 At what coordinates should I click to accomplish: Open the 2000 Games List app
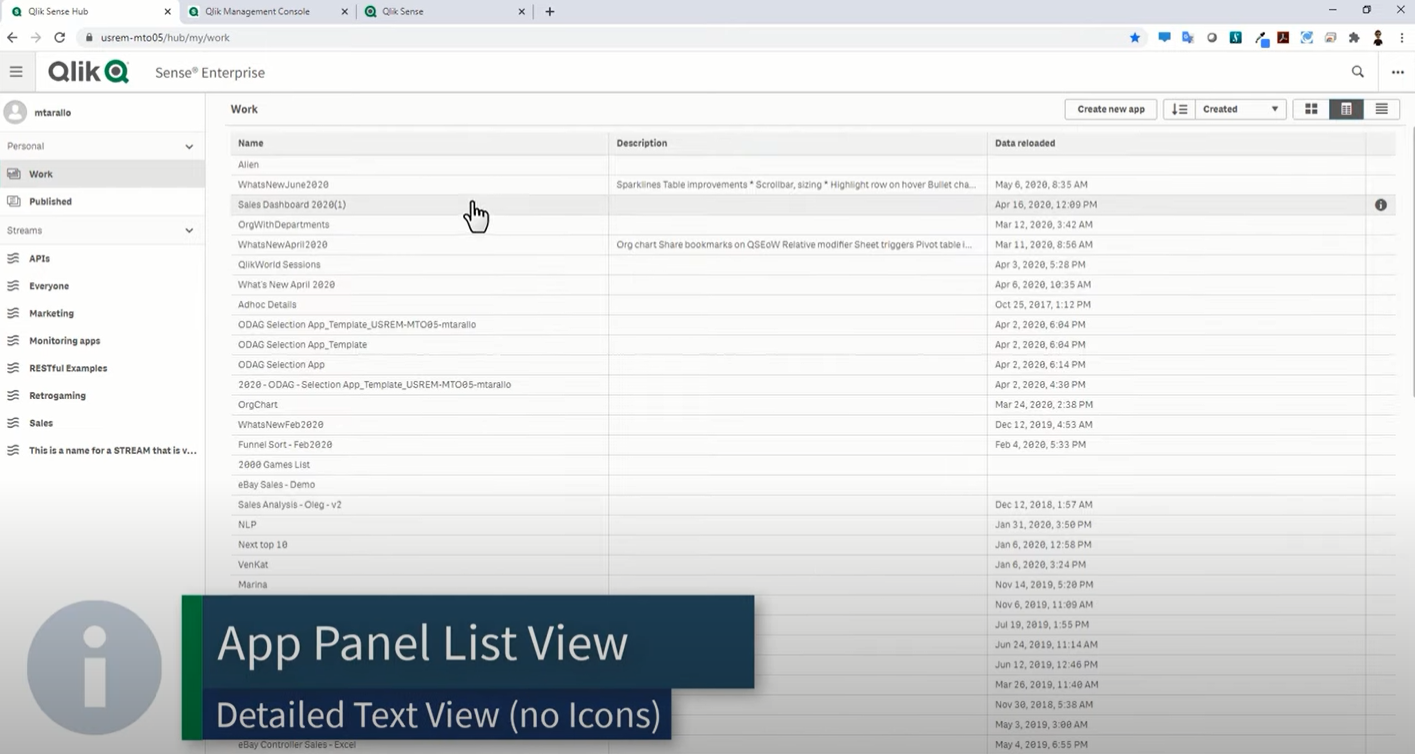pos(813,465)
